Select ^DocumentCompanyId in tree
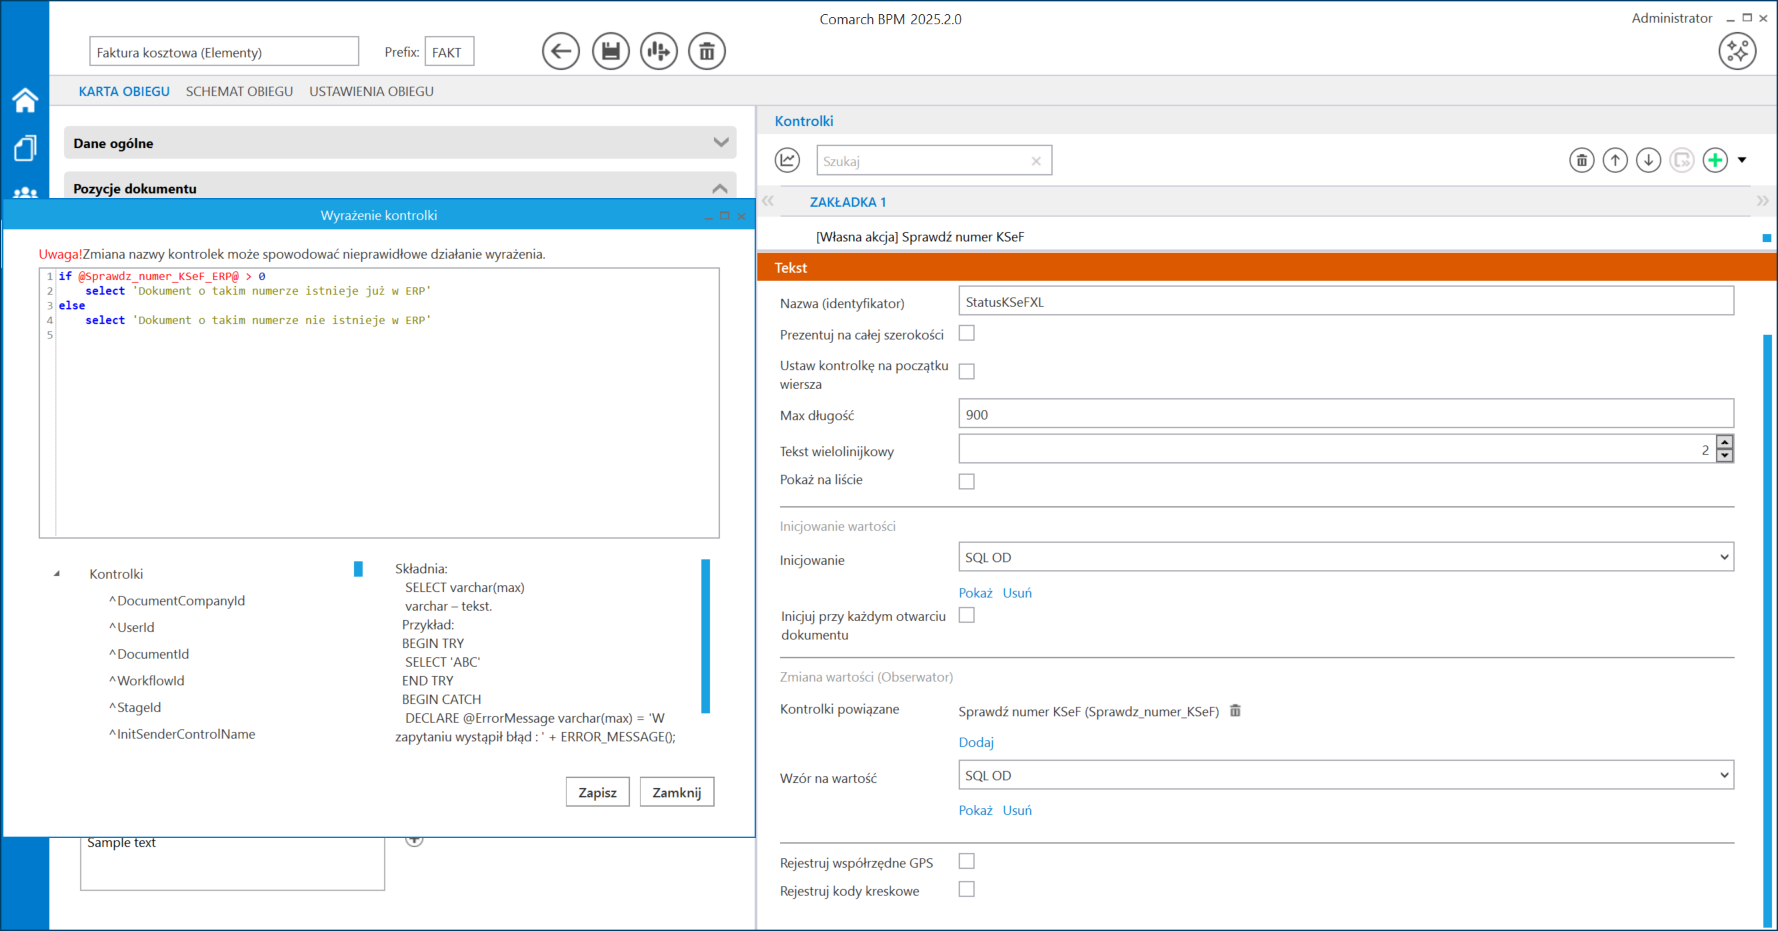This screenshot has width=1778, height=931. [x=177, y=601]
